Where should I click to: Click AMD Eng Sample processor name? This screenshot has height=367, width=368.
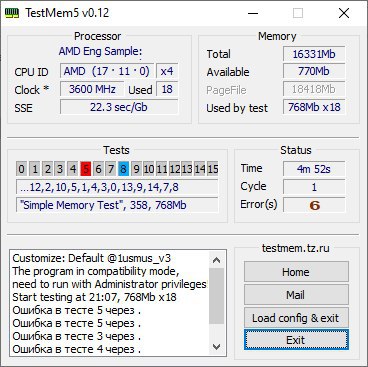click(100, 52)
